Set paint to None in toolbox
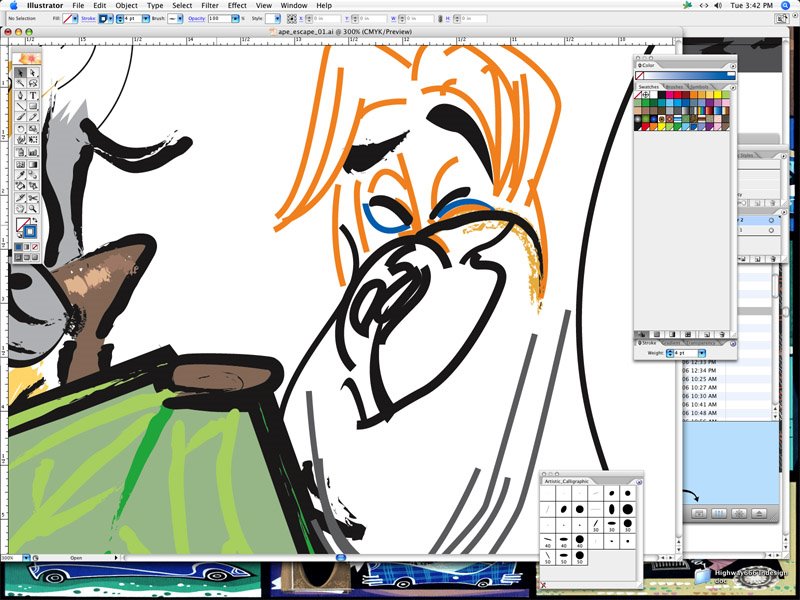This screenshot has height=600, width=800. tap(35, 246)
